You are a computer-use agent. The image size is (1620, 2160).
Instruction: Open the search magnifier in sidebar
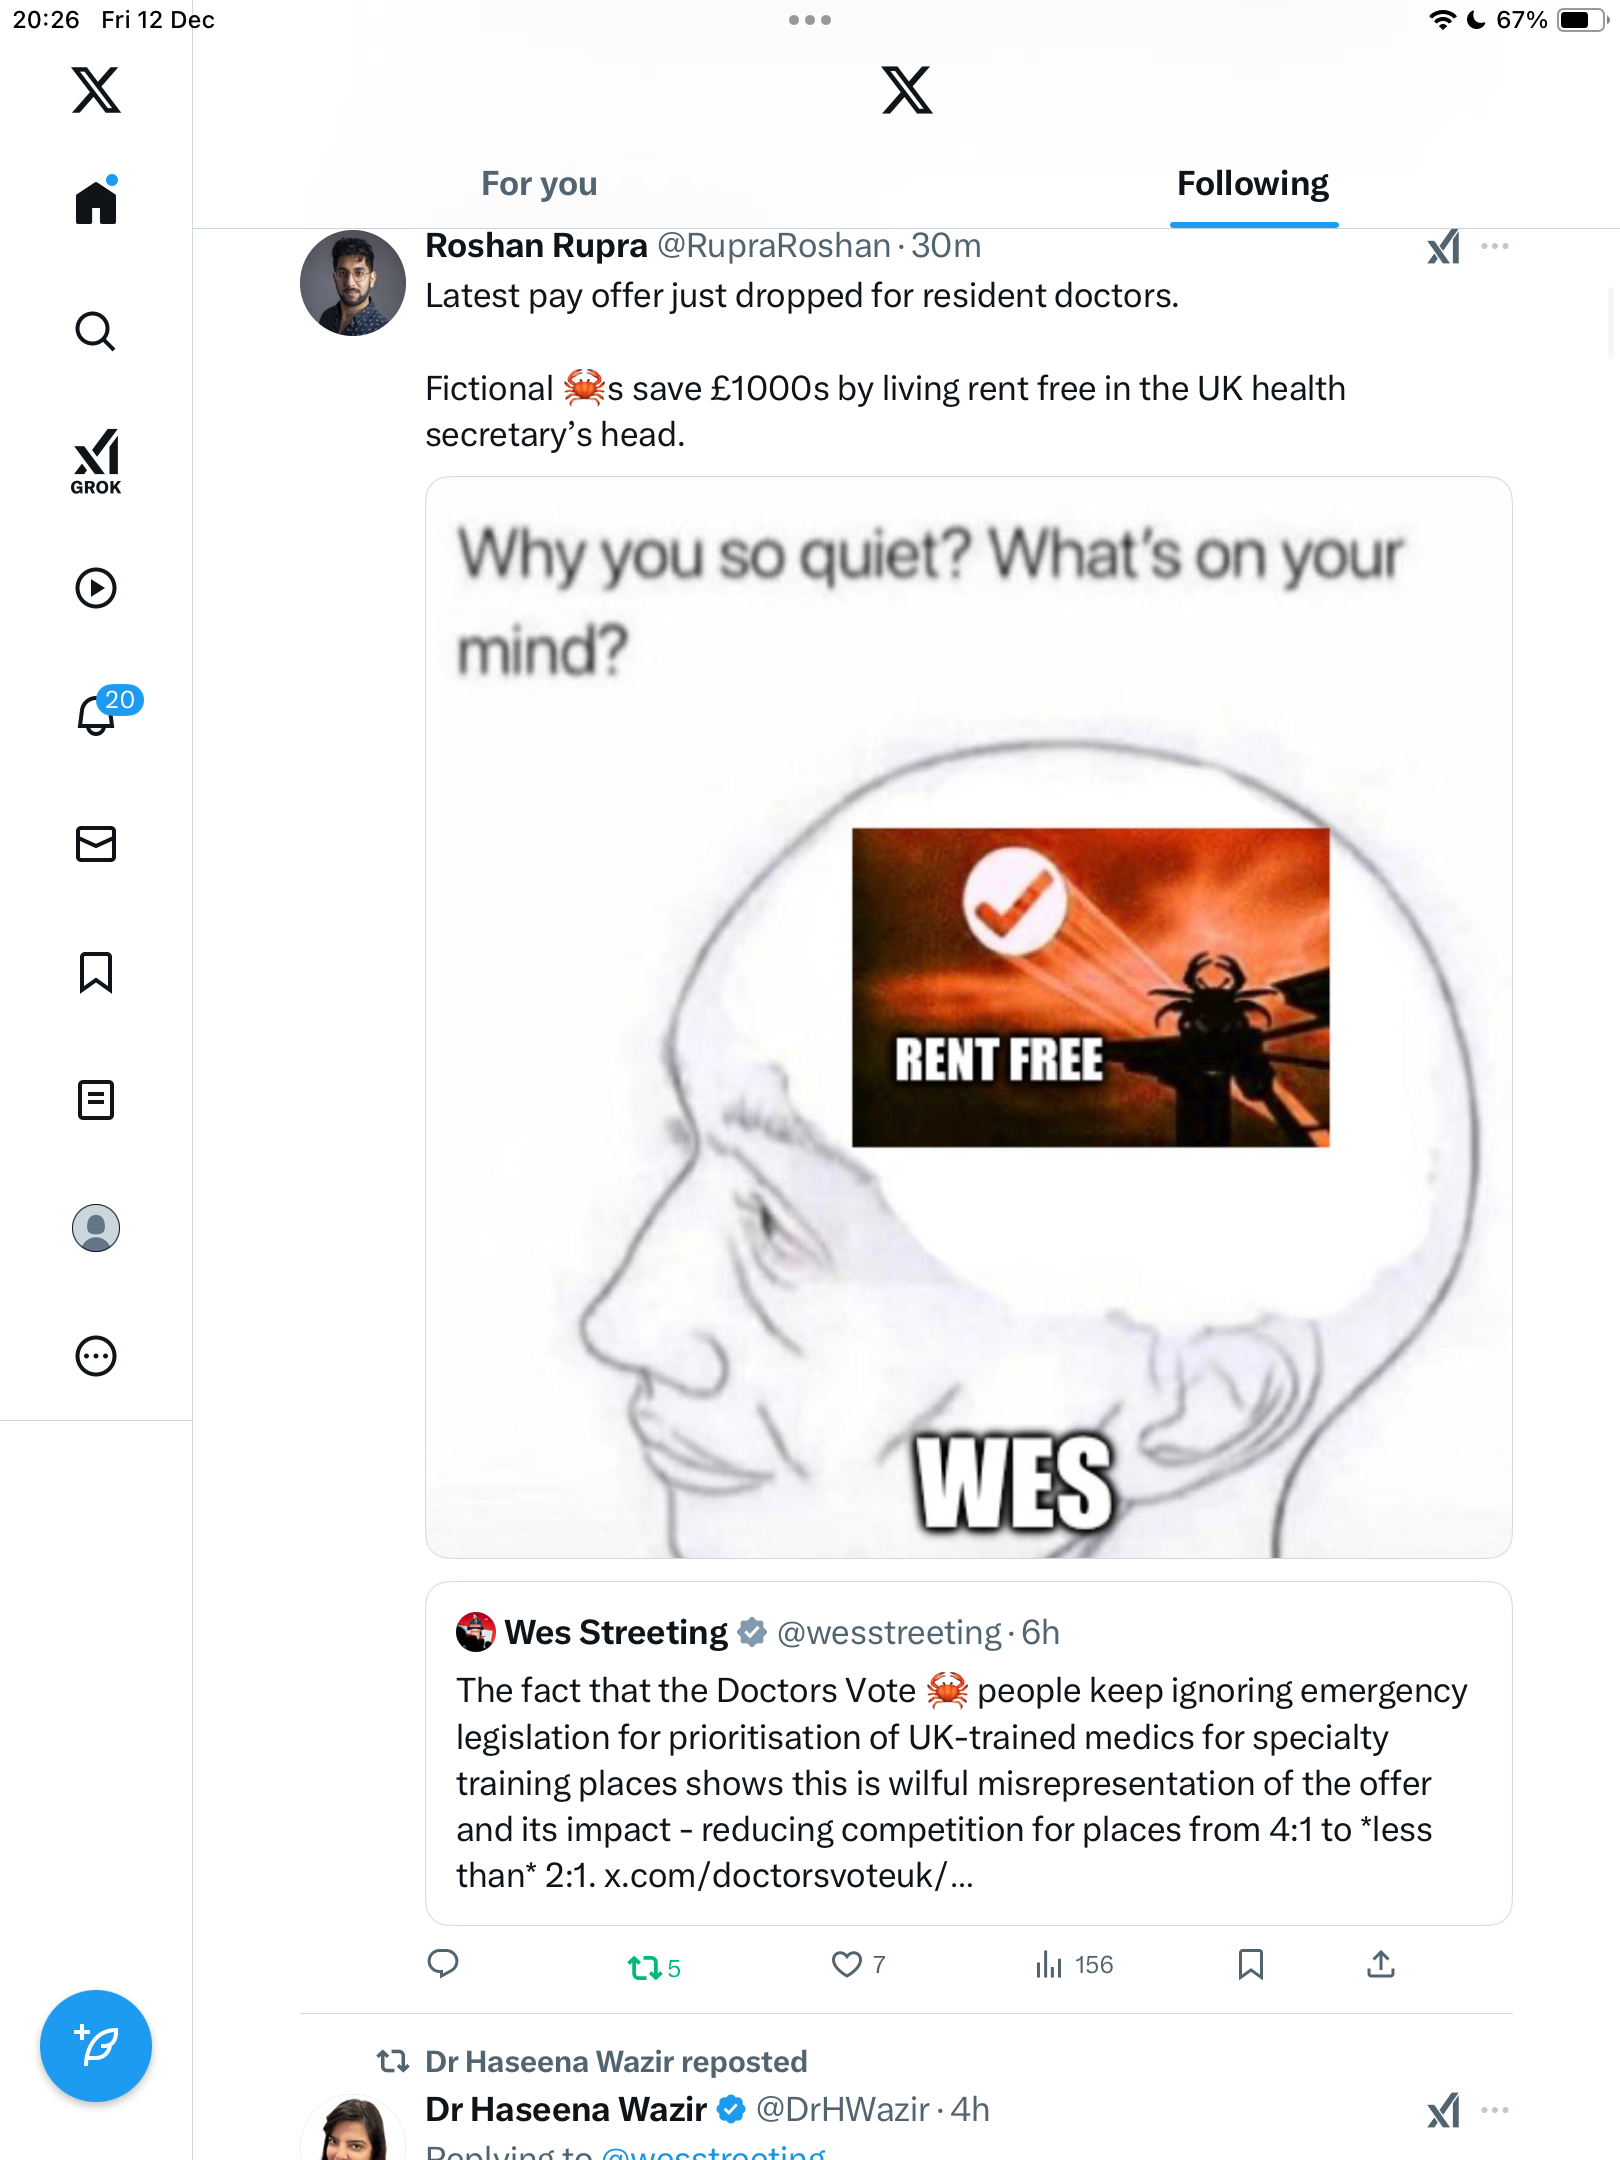click(96, 331)
